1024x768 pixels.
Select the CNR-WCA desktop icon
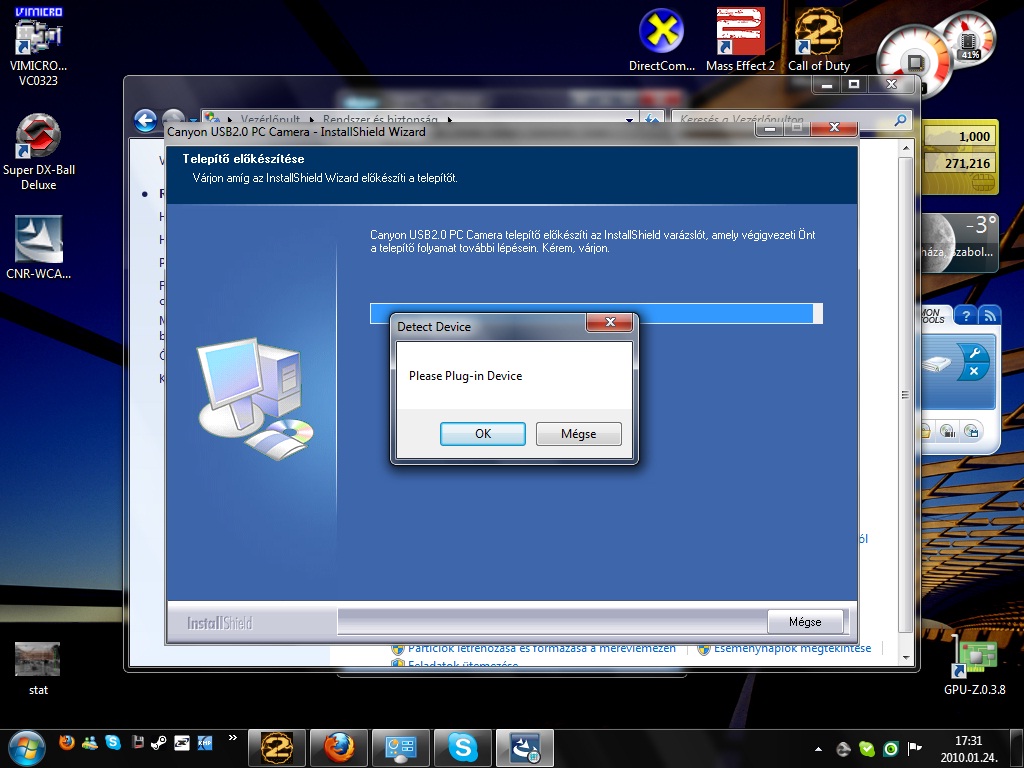39,248
